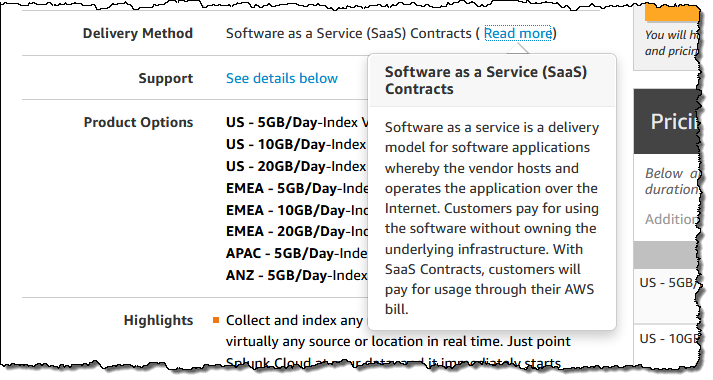Select the EMEA - 10GB/Day product option

297,210
